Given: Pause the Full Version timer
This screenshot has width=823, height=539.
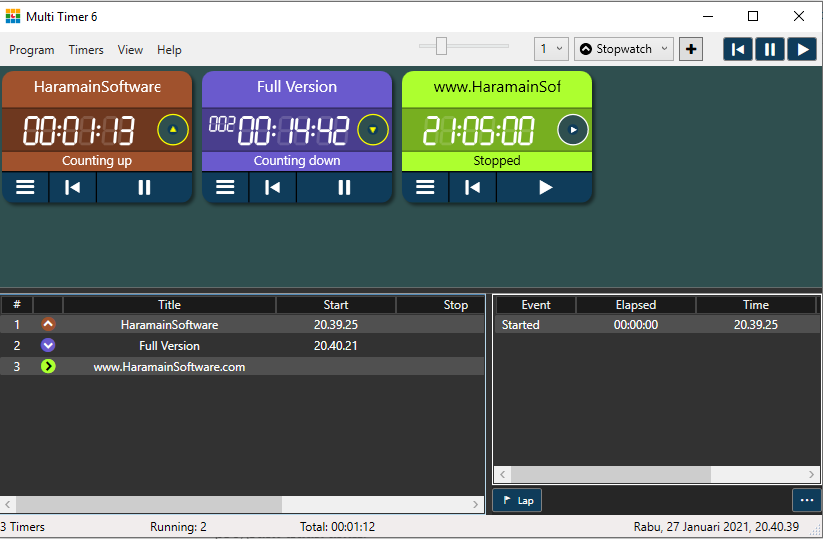Looking at the screenshot, I should (344, 187).
